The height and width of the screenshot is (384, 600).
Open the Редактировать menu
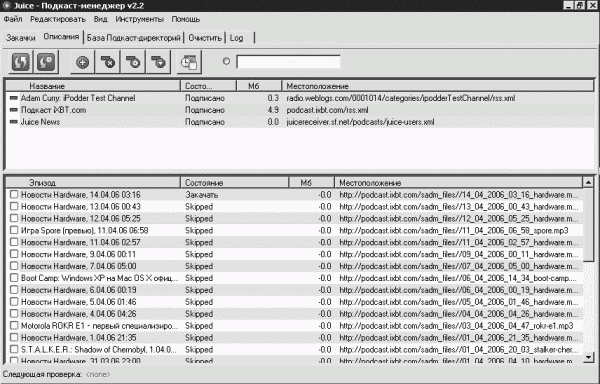point(58,19)
